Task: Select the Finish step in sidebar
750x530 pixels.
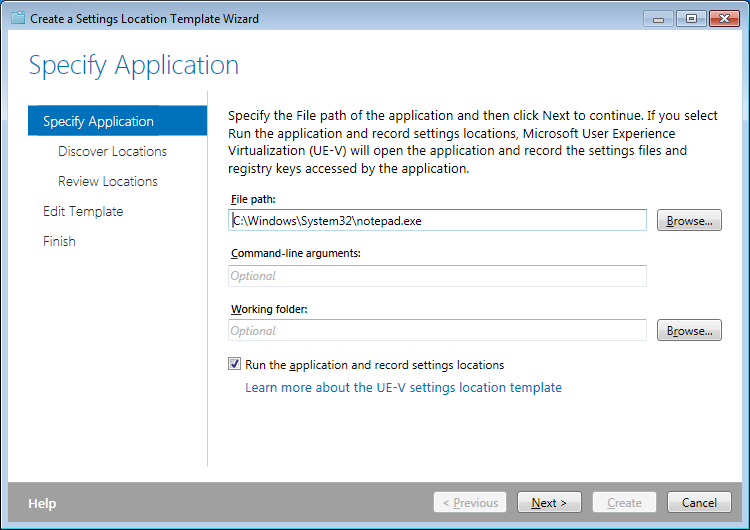Action: [59, 241]
